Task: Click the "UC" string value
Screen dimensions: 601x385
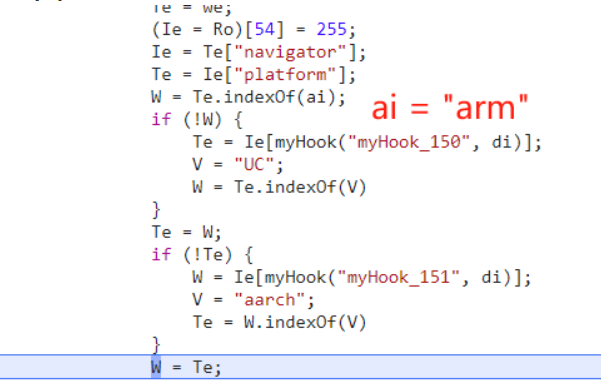Action: coord(255,165)
